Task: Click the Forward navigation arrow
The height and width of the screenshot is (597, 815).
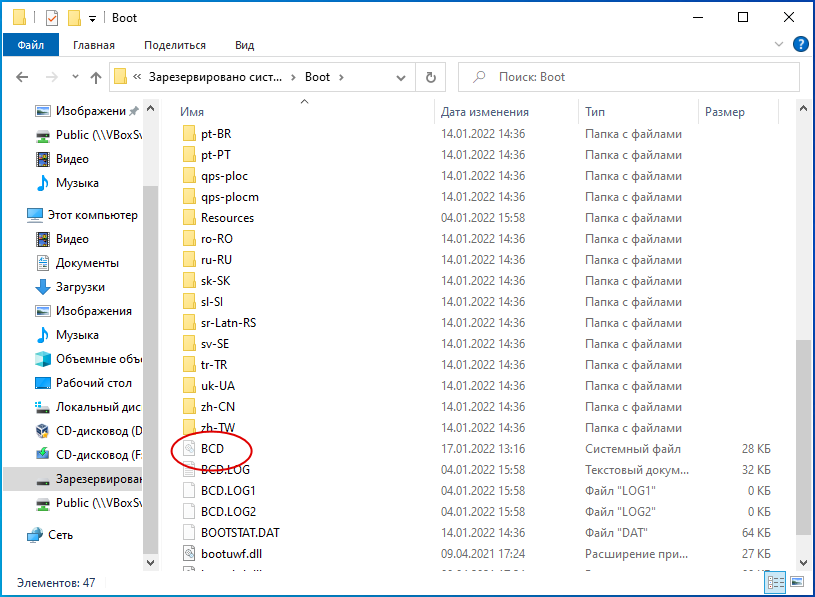Action: [51, 77]
